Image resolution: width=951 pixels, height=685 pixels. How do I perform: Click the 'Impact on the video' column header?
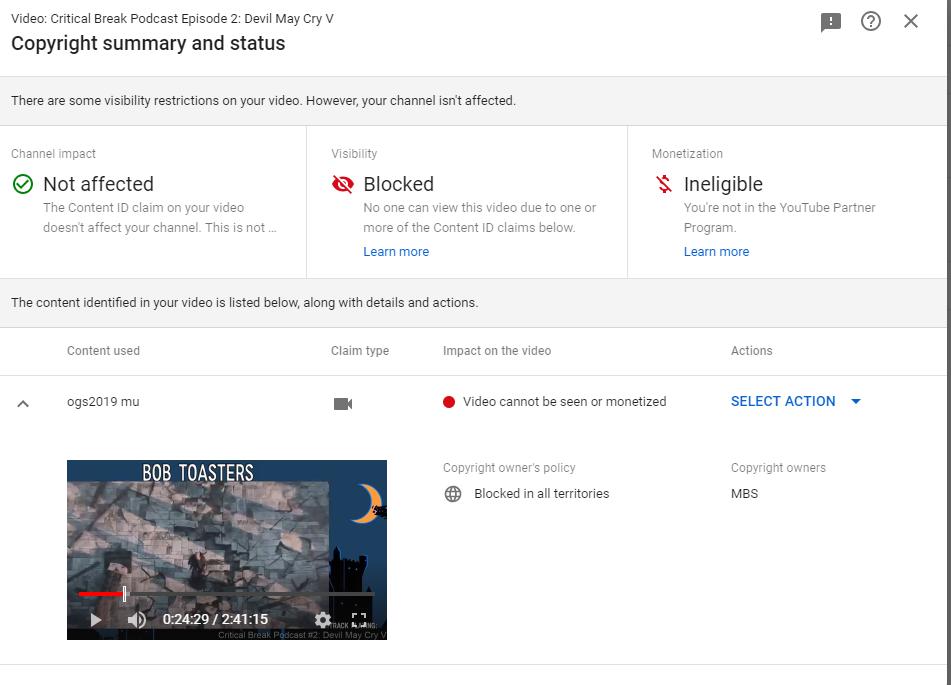(497, 351)
